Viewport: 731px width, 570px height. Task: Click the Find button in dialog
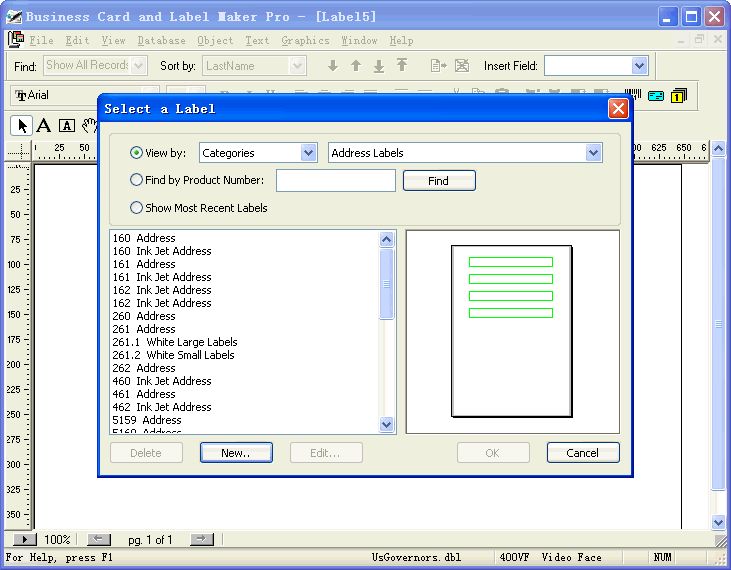(439, 181)
